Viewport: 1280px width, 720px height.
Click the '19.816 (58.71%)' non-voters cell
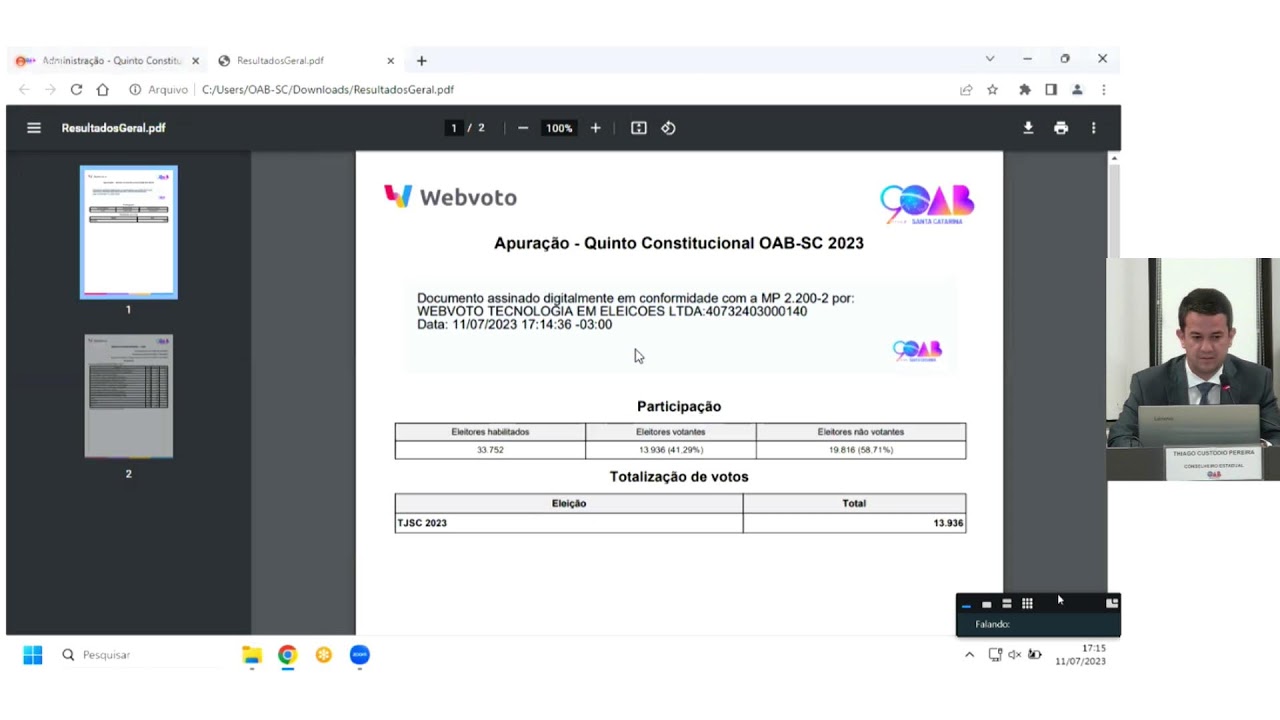click(x=861, y=450)
